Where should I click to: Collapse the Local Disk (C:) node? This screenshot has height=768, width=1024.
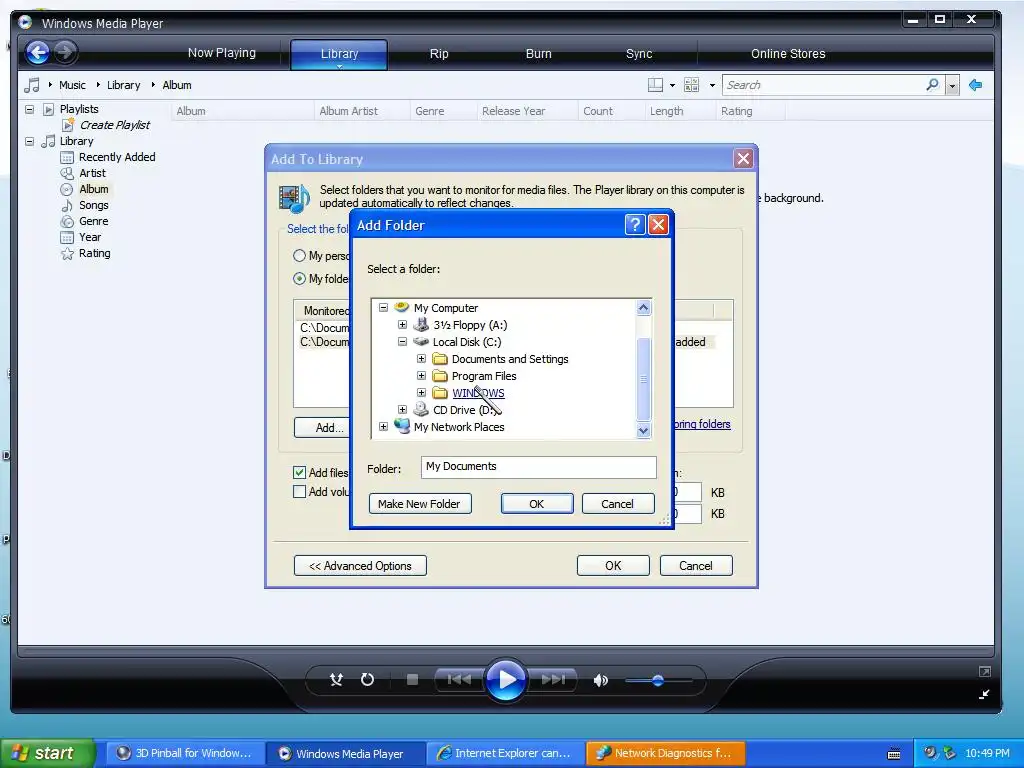click(402, 342)
